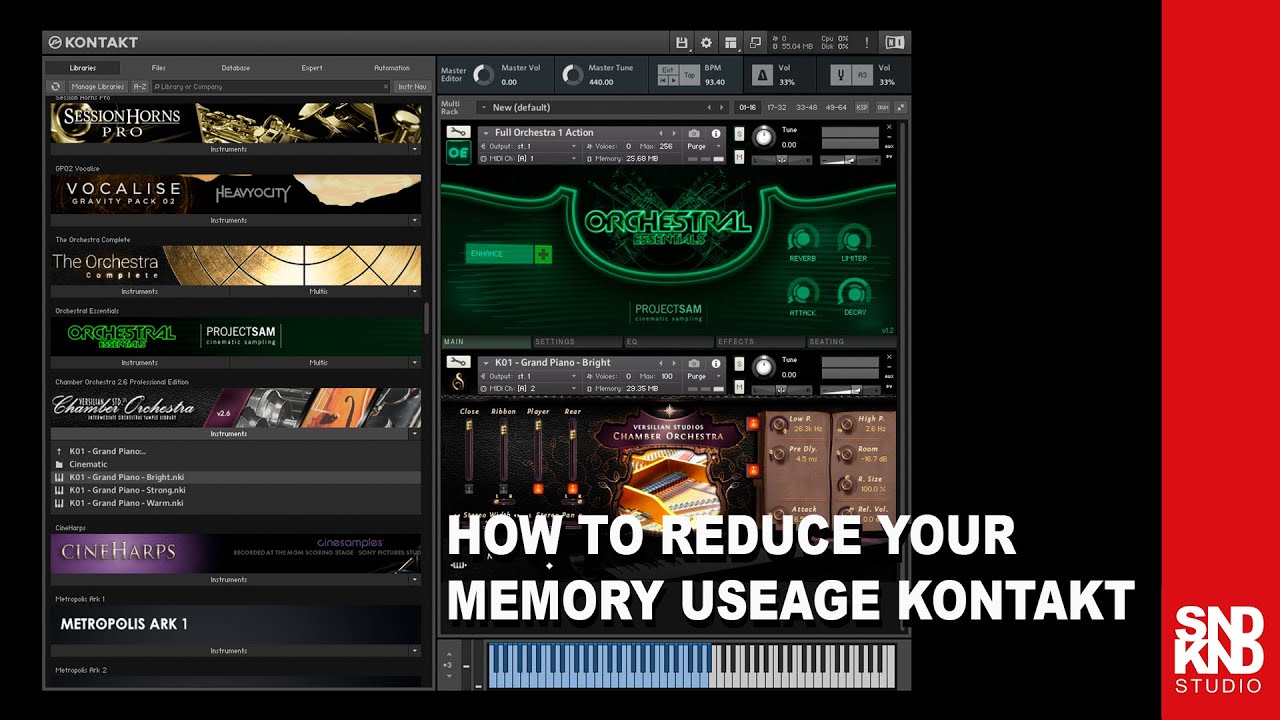Mute the Full Orchestra 1 Action instrument
Screen dimensions: 1280x720
click(x=739, y=157)
